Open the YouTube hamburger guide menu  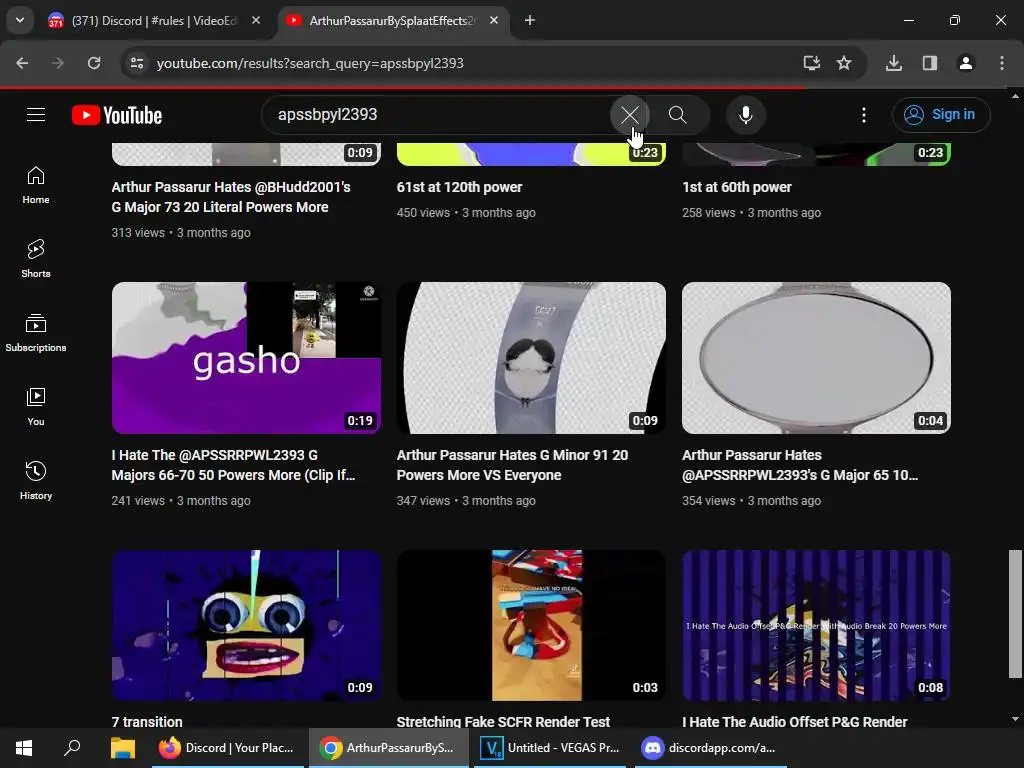coord(36,115)
